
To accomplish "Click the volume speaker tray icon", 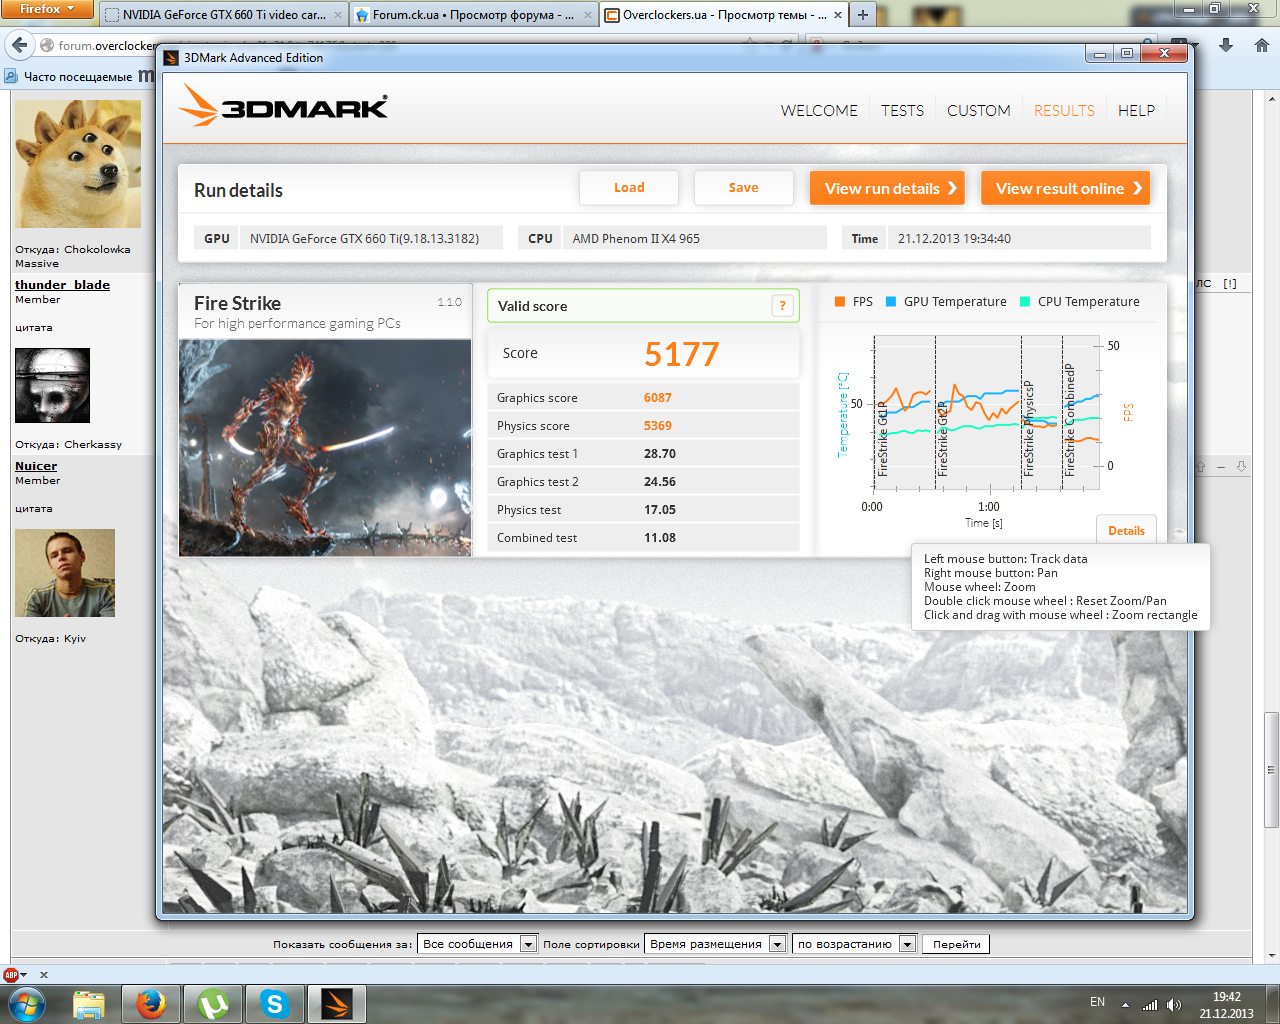I will [x=1174, y=1004].
